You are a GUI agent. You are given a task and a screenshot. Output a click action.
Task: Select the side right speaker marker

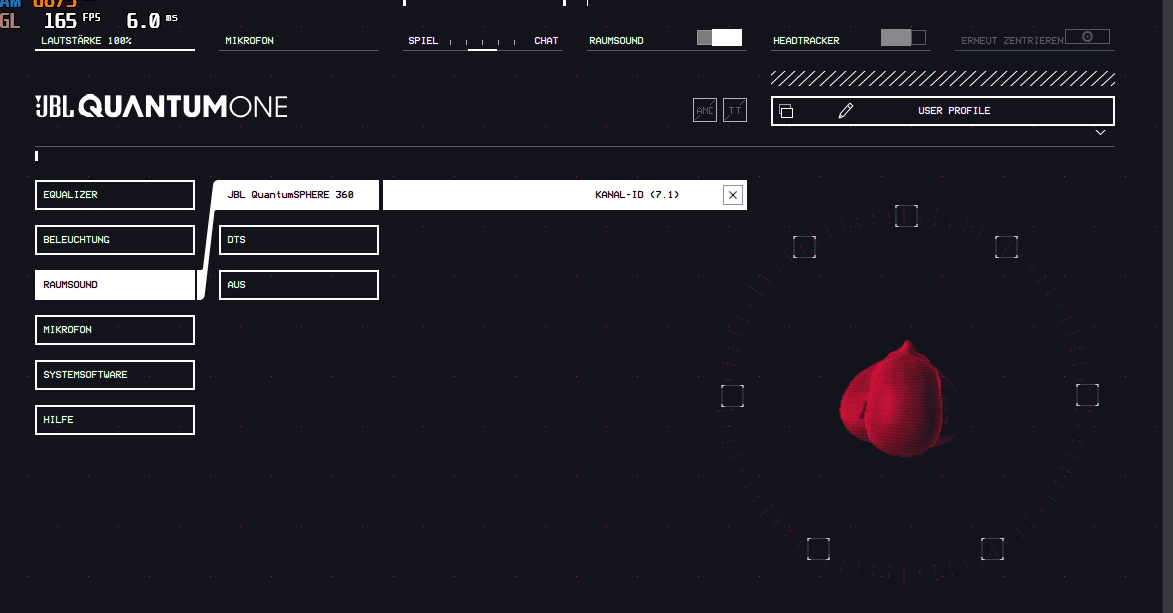[x=1087, y=394]
